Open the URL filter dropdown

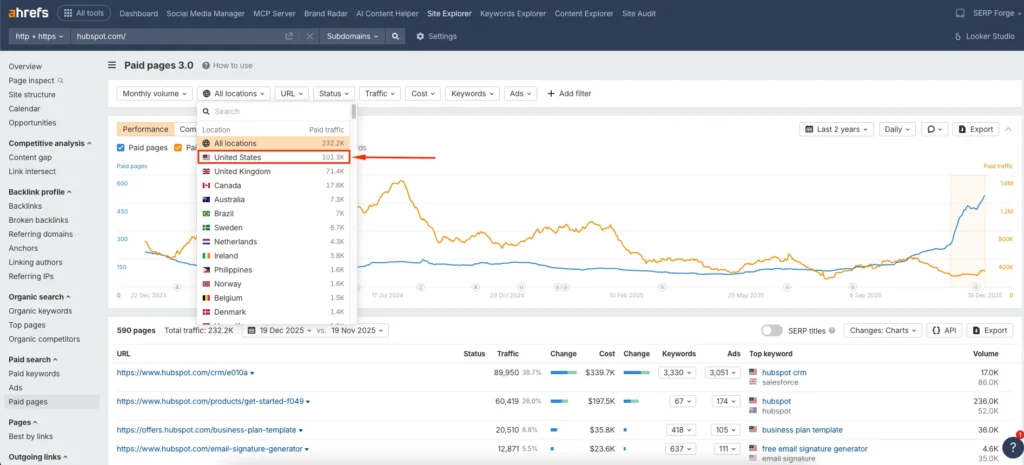tap(292, 93)
